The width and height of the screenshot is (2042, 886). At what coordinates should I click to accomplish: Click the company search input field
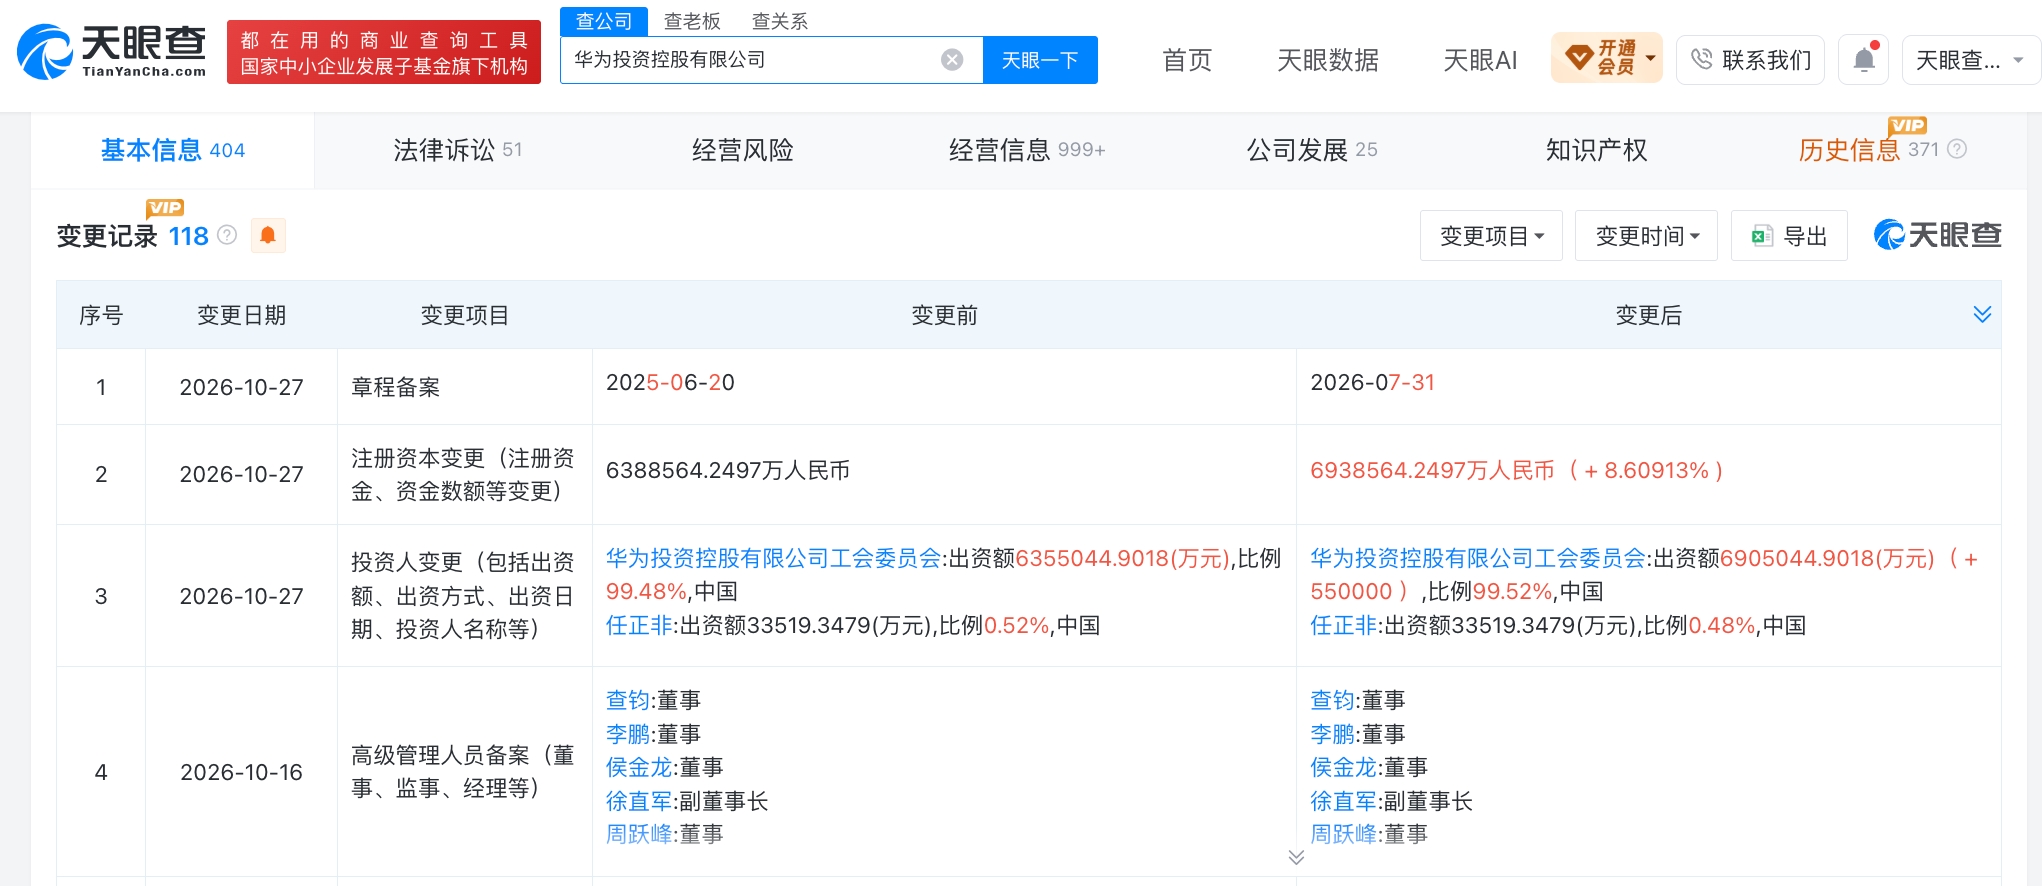[752, 60]
